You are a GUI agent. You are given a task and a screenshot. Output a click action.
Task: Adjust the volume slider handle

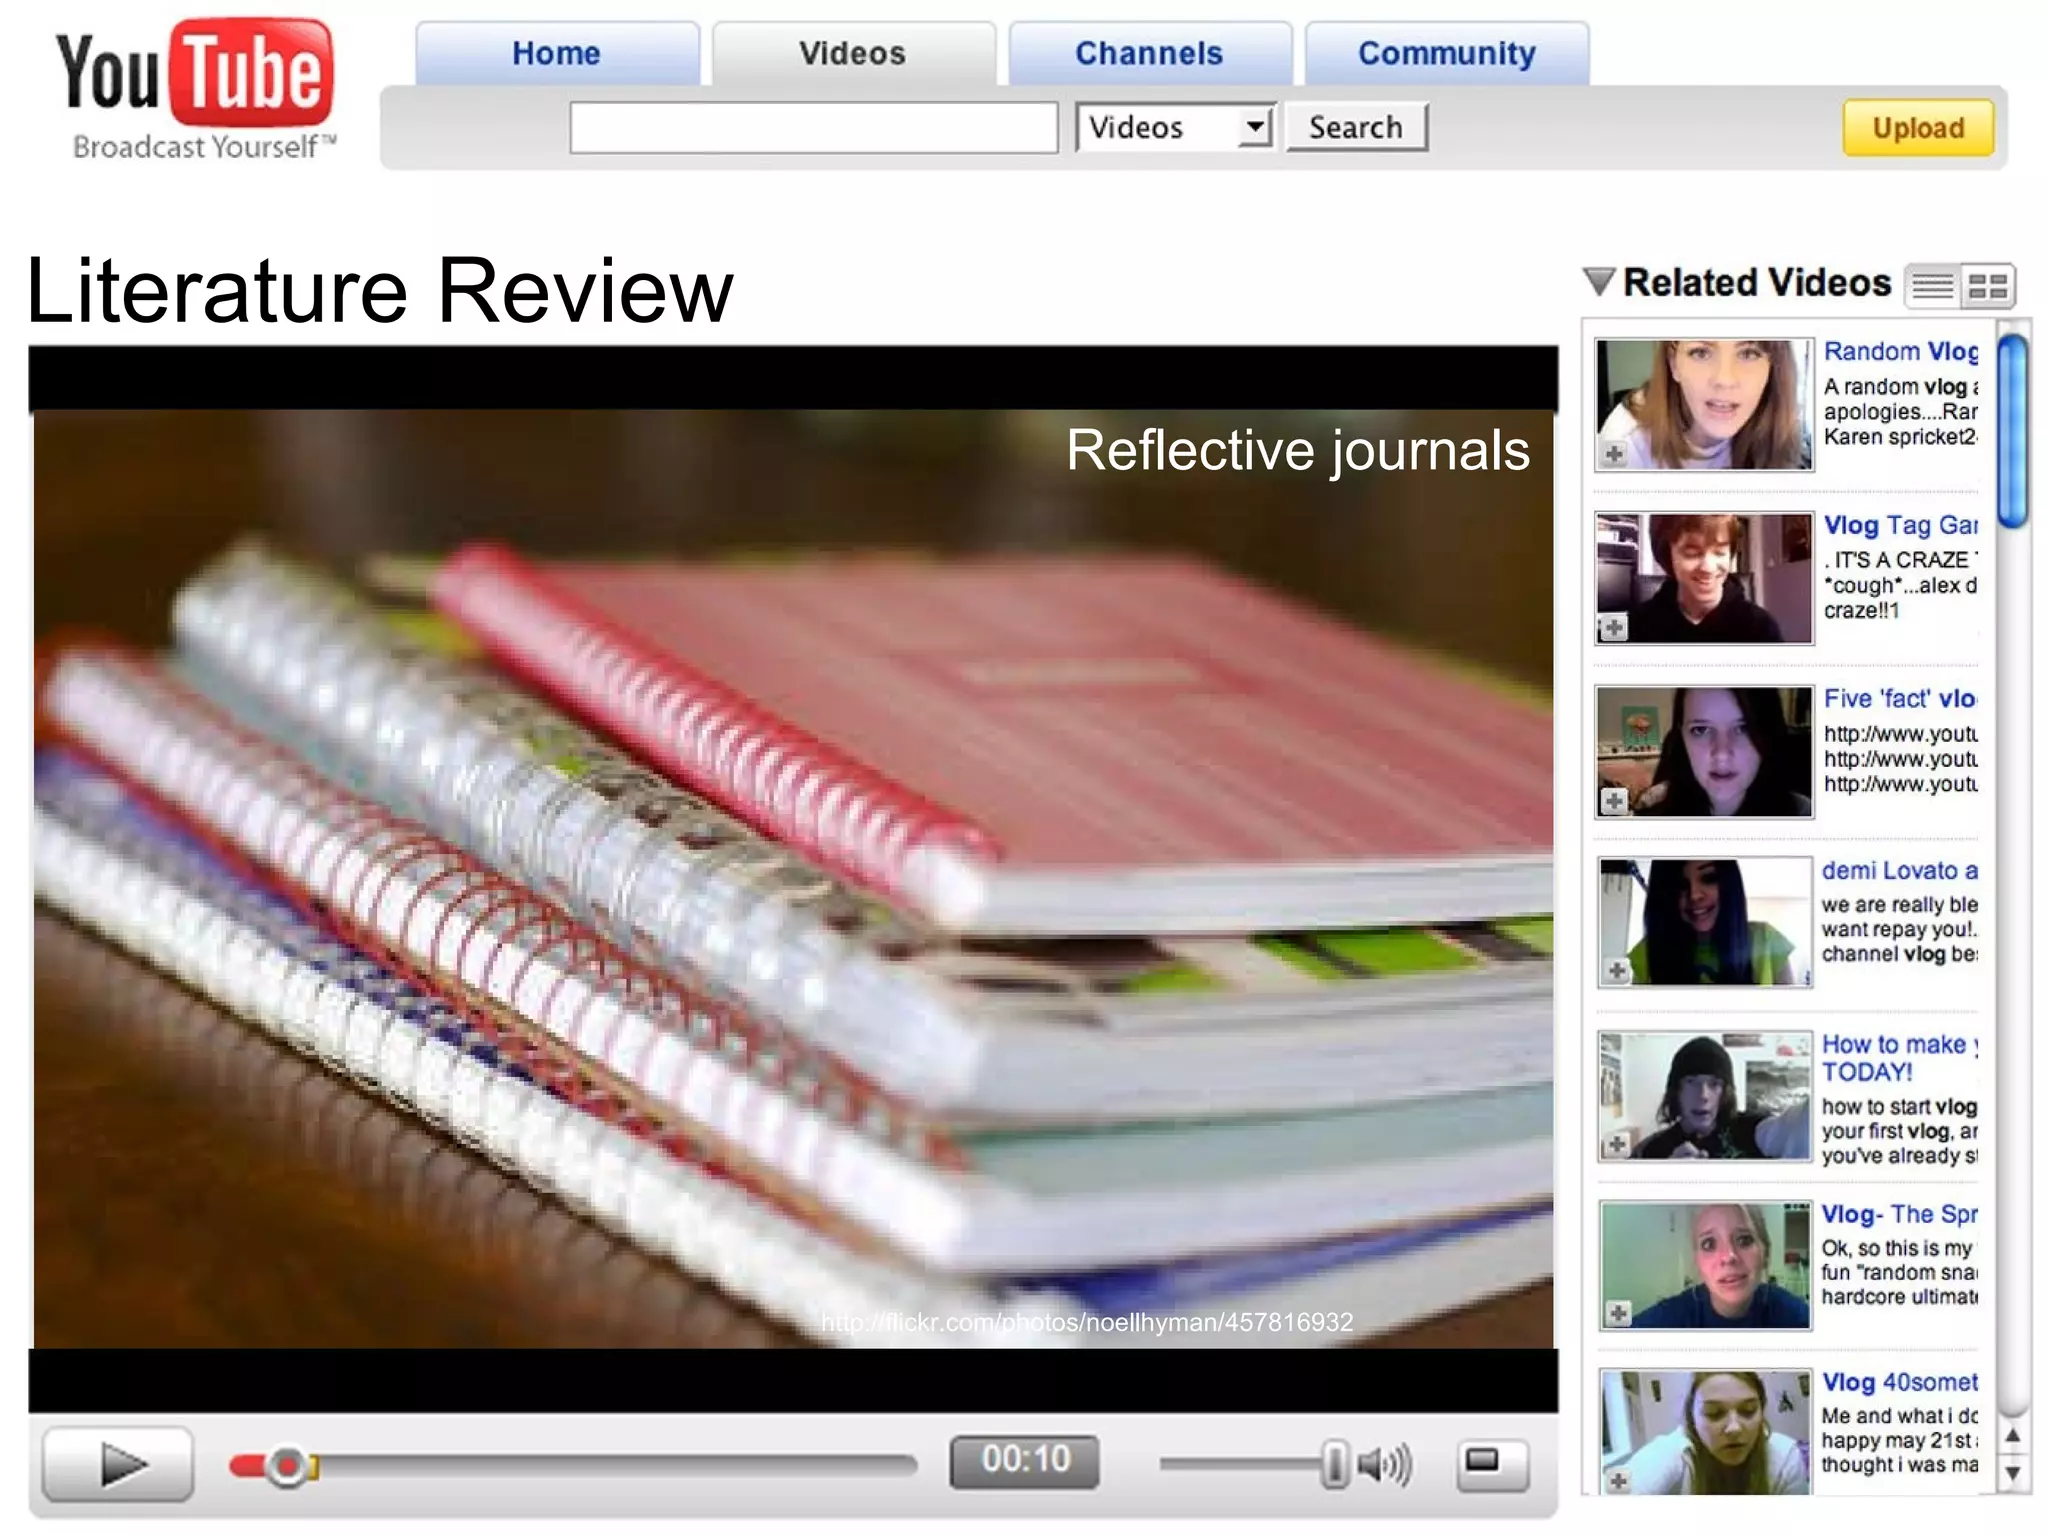coord(1334,1464)
